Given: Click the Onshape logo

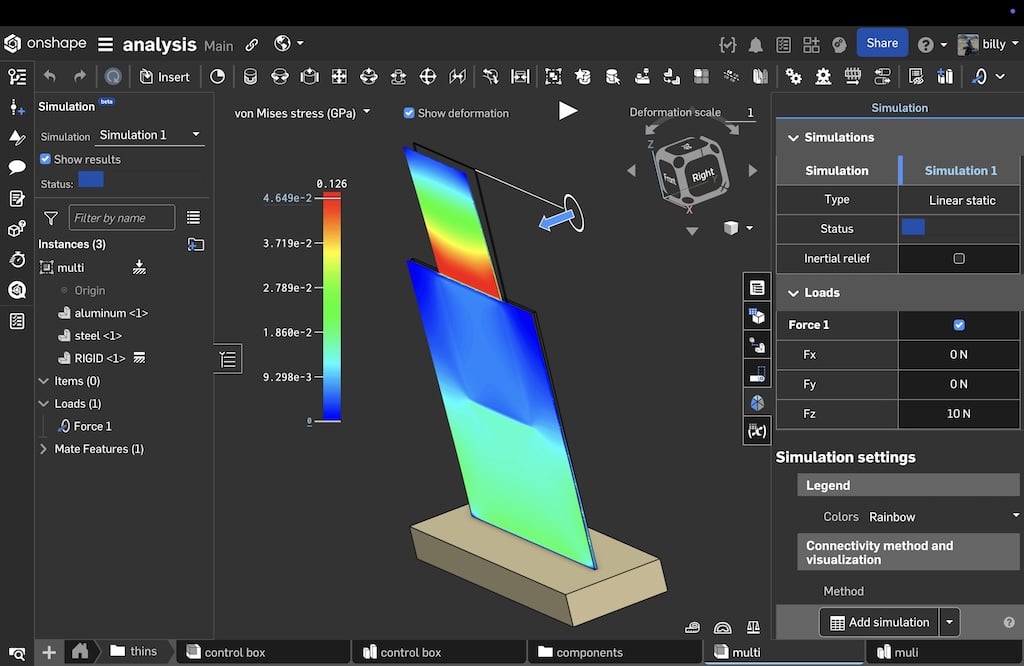Looking at the screenshot, I should point(44,44).
